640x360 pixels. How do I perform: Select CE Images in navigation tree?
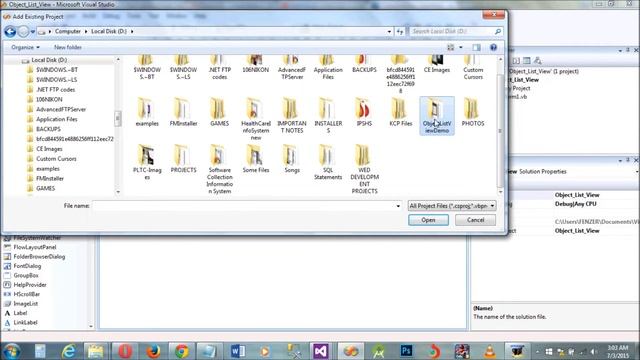(49, 149)
